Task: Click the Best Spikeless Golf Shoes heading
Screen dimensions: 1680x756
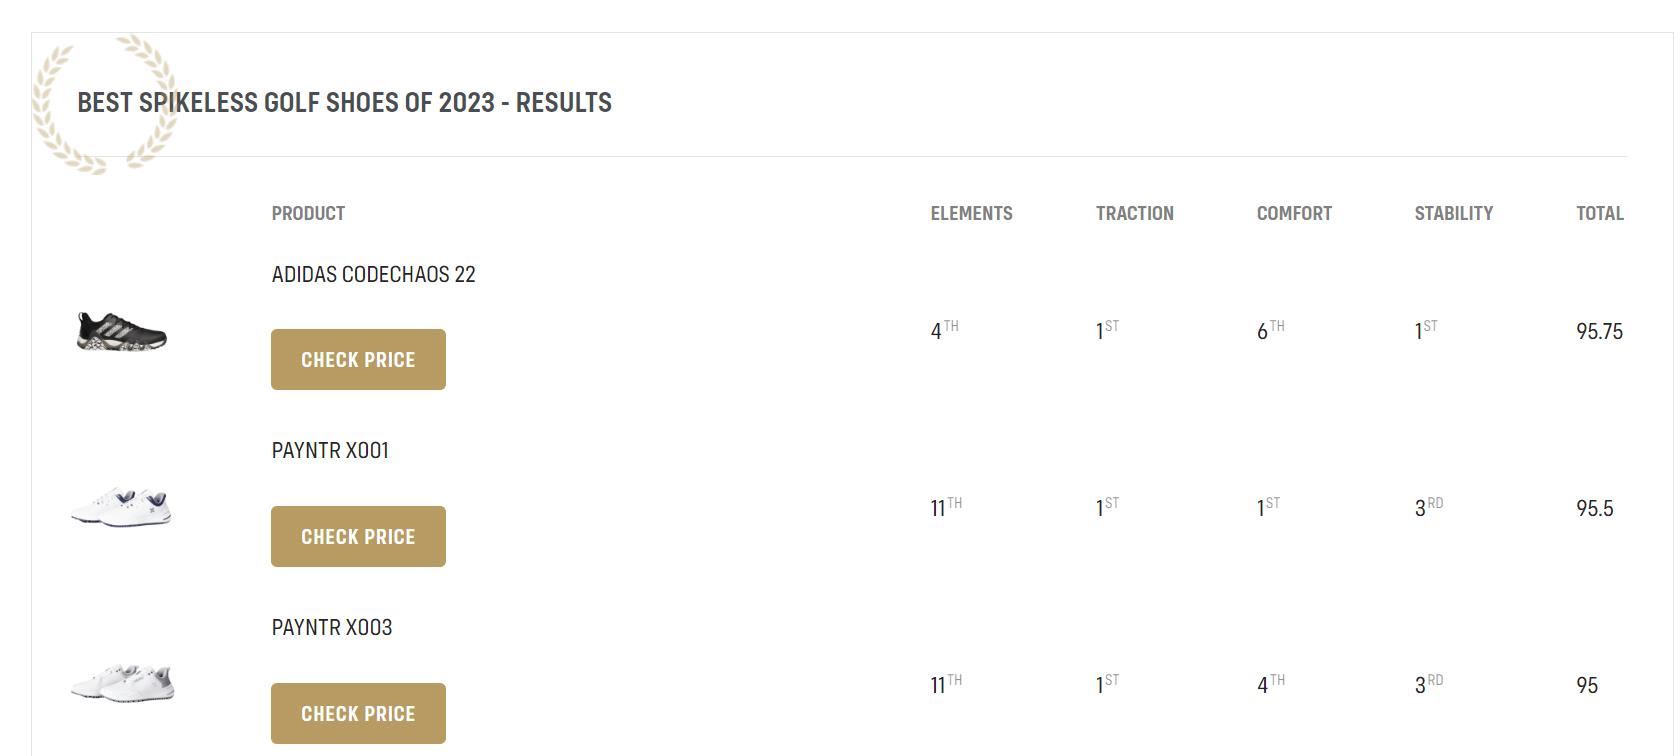Action: [x=344, y=103]
